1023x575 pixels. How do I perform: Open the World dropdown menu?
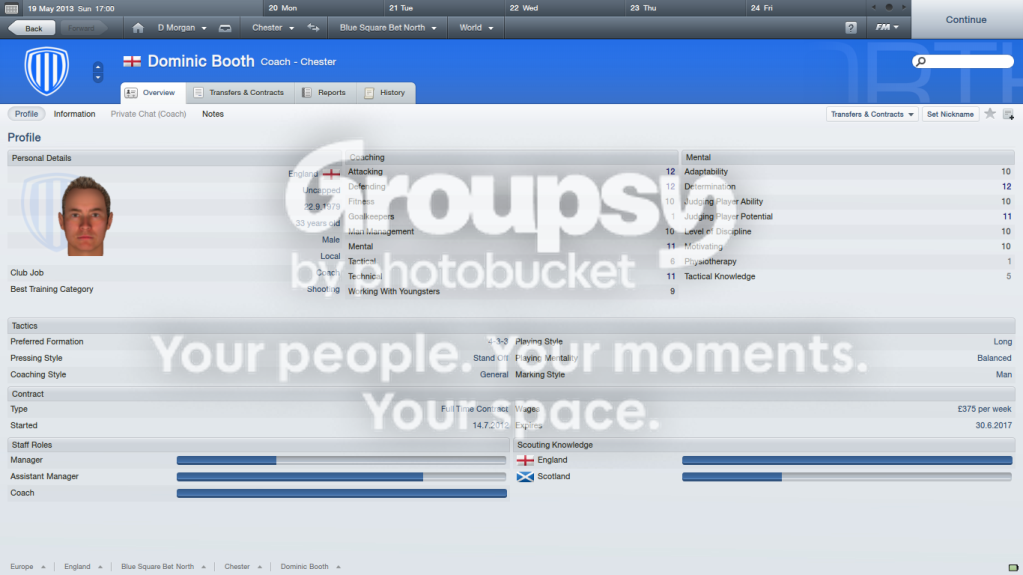(476, 28)
